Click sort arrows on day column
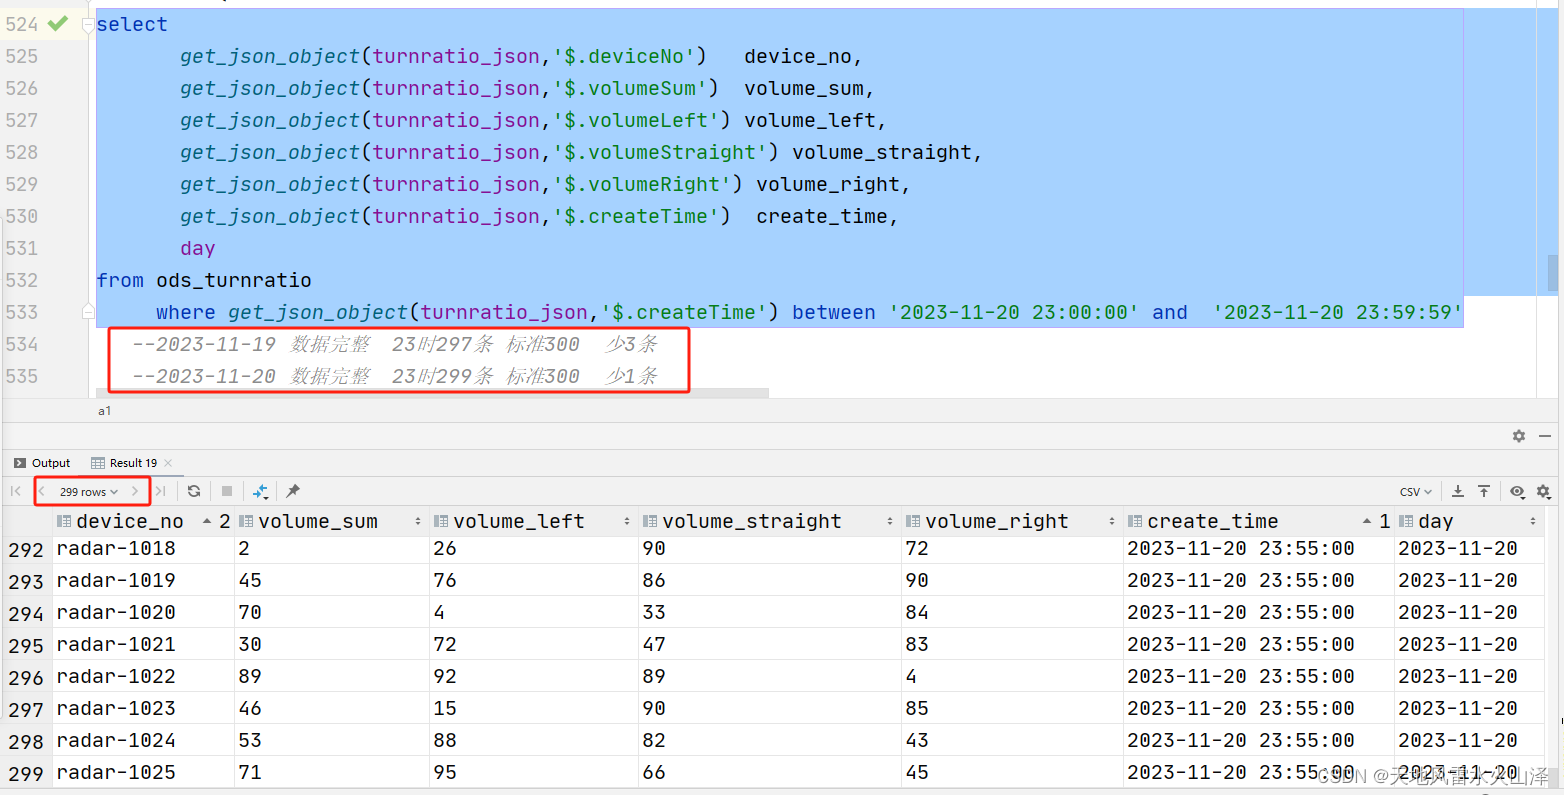The width and height of the screenshot is (1564, 795). 1533,521
